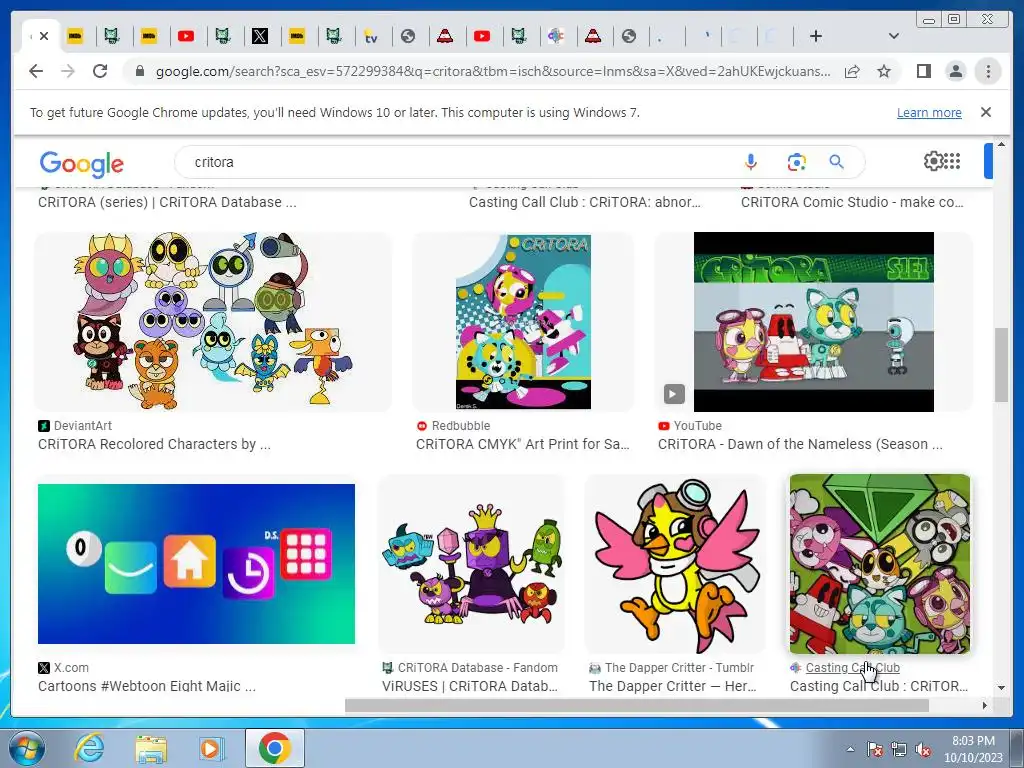Open Dawn of the Nameless video thumbnail

click(814, 322)
